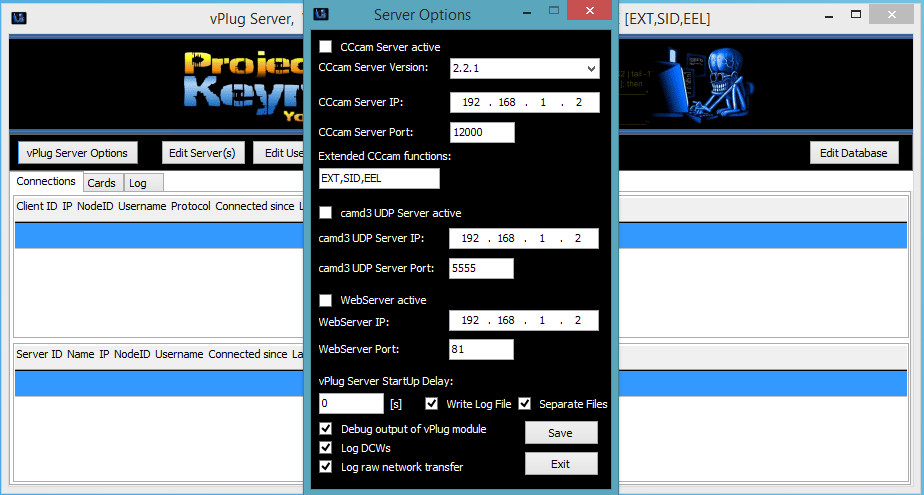Uncheck the Write Log File option
The width and height of the screenshot is (924, 495).
[x=432, y=404]
